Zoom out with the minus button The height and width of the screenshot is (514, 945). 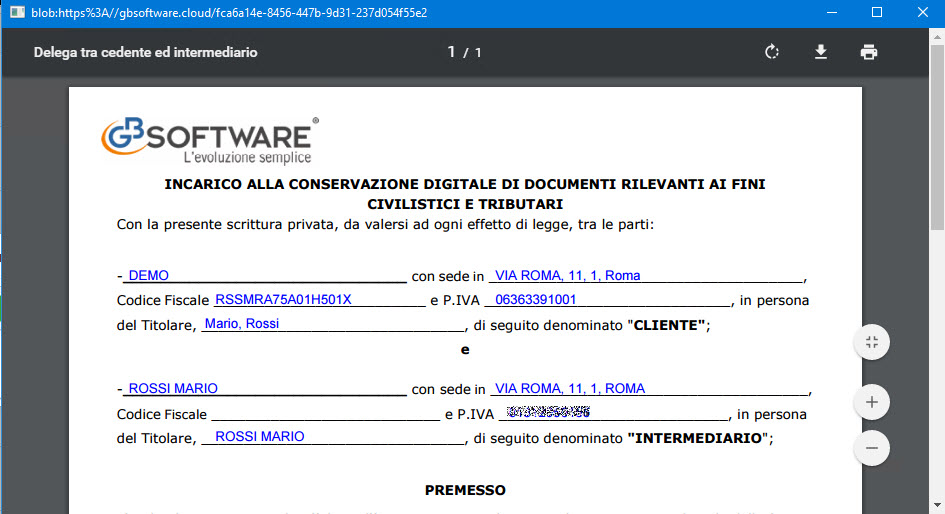point(871,448)
